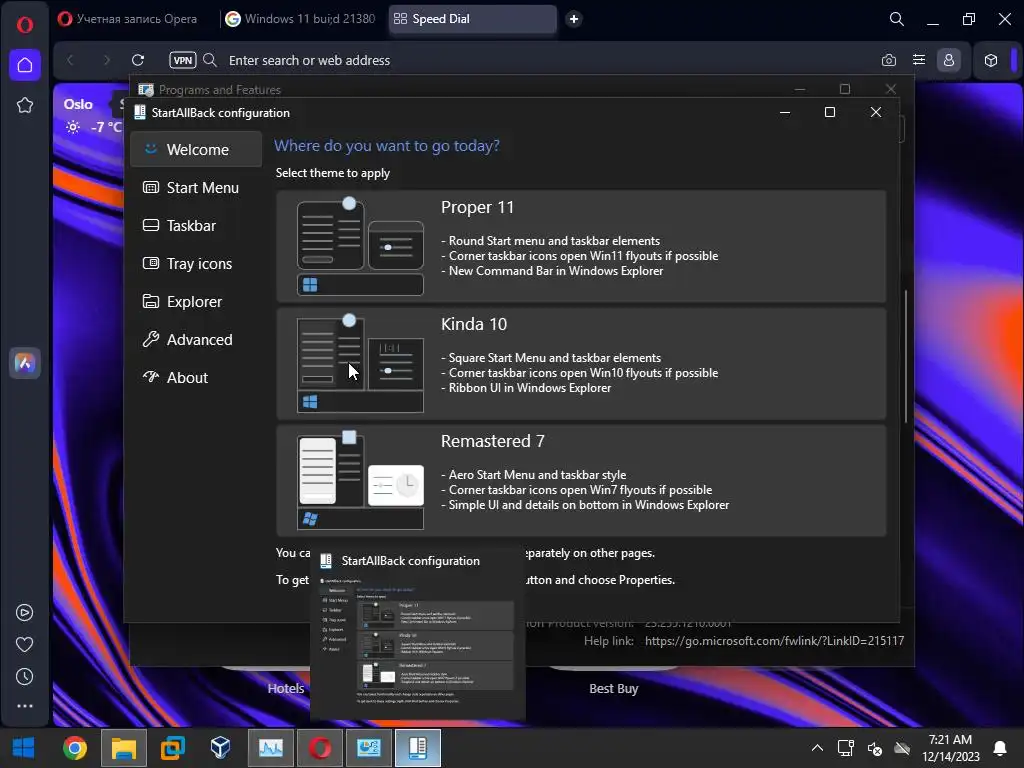Viewport: 1024px width, 768px height.
Task: Toggle the VPN badge in the address bar
Action: click(183, 60)
